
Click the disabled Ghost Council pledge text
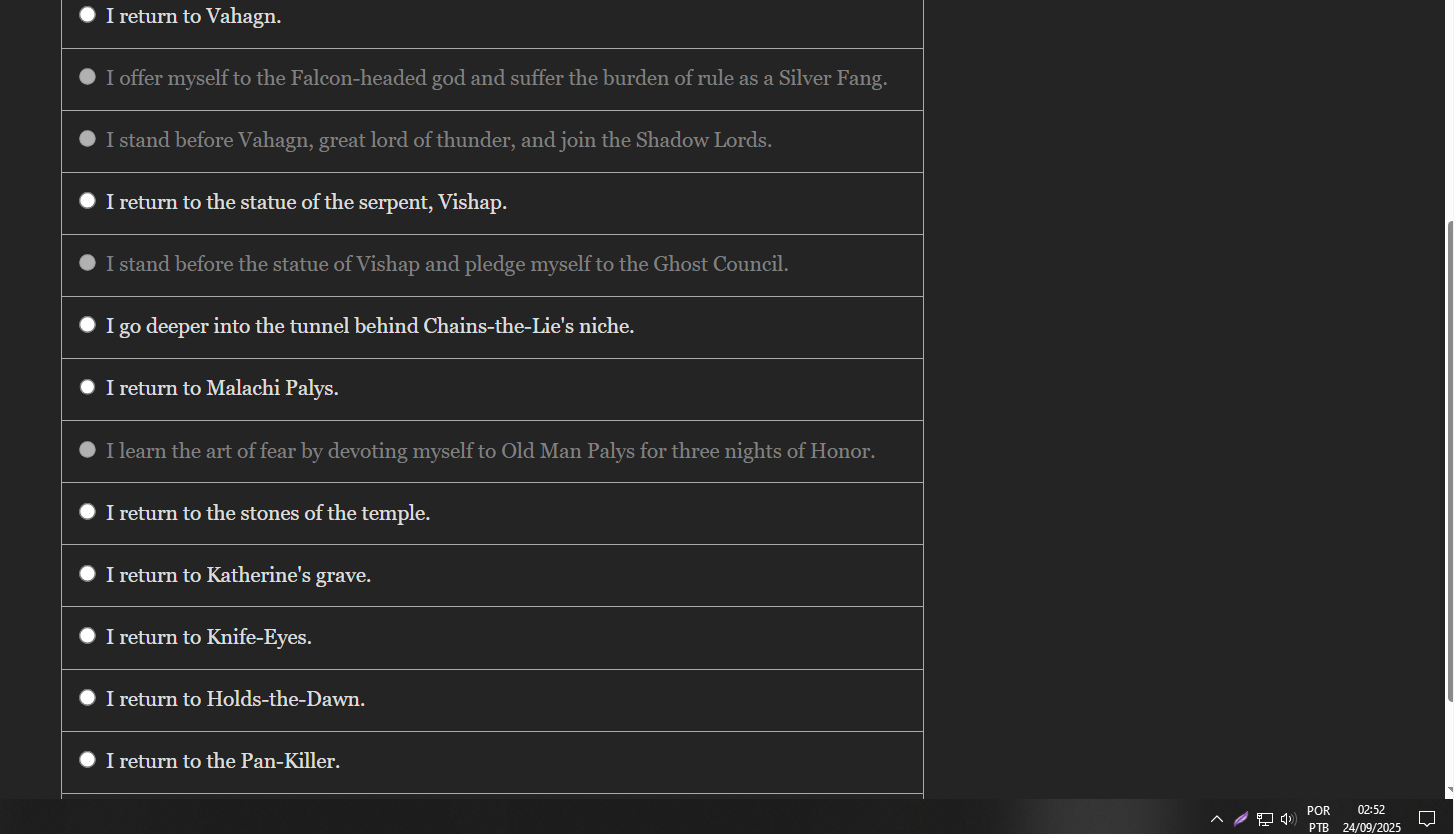click(x=447, y=264)
